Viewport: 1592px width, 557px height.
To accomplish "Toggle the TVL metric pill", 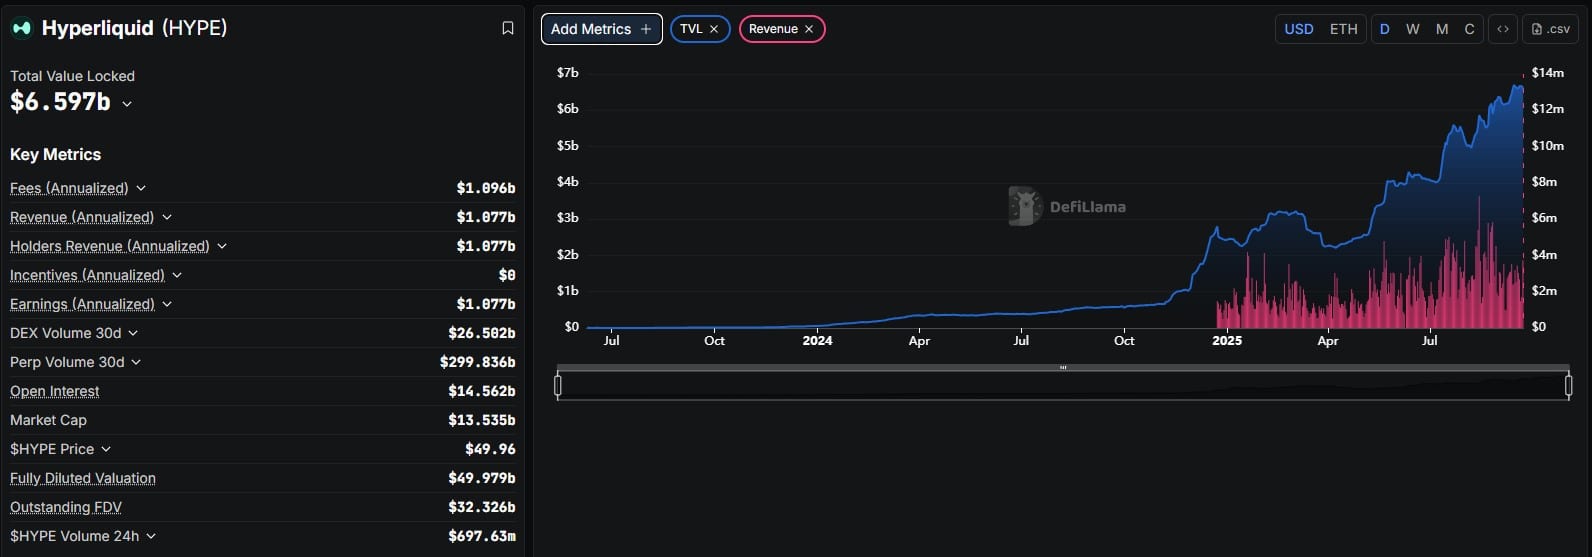I will pos(700,29).
